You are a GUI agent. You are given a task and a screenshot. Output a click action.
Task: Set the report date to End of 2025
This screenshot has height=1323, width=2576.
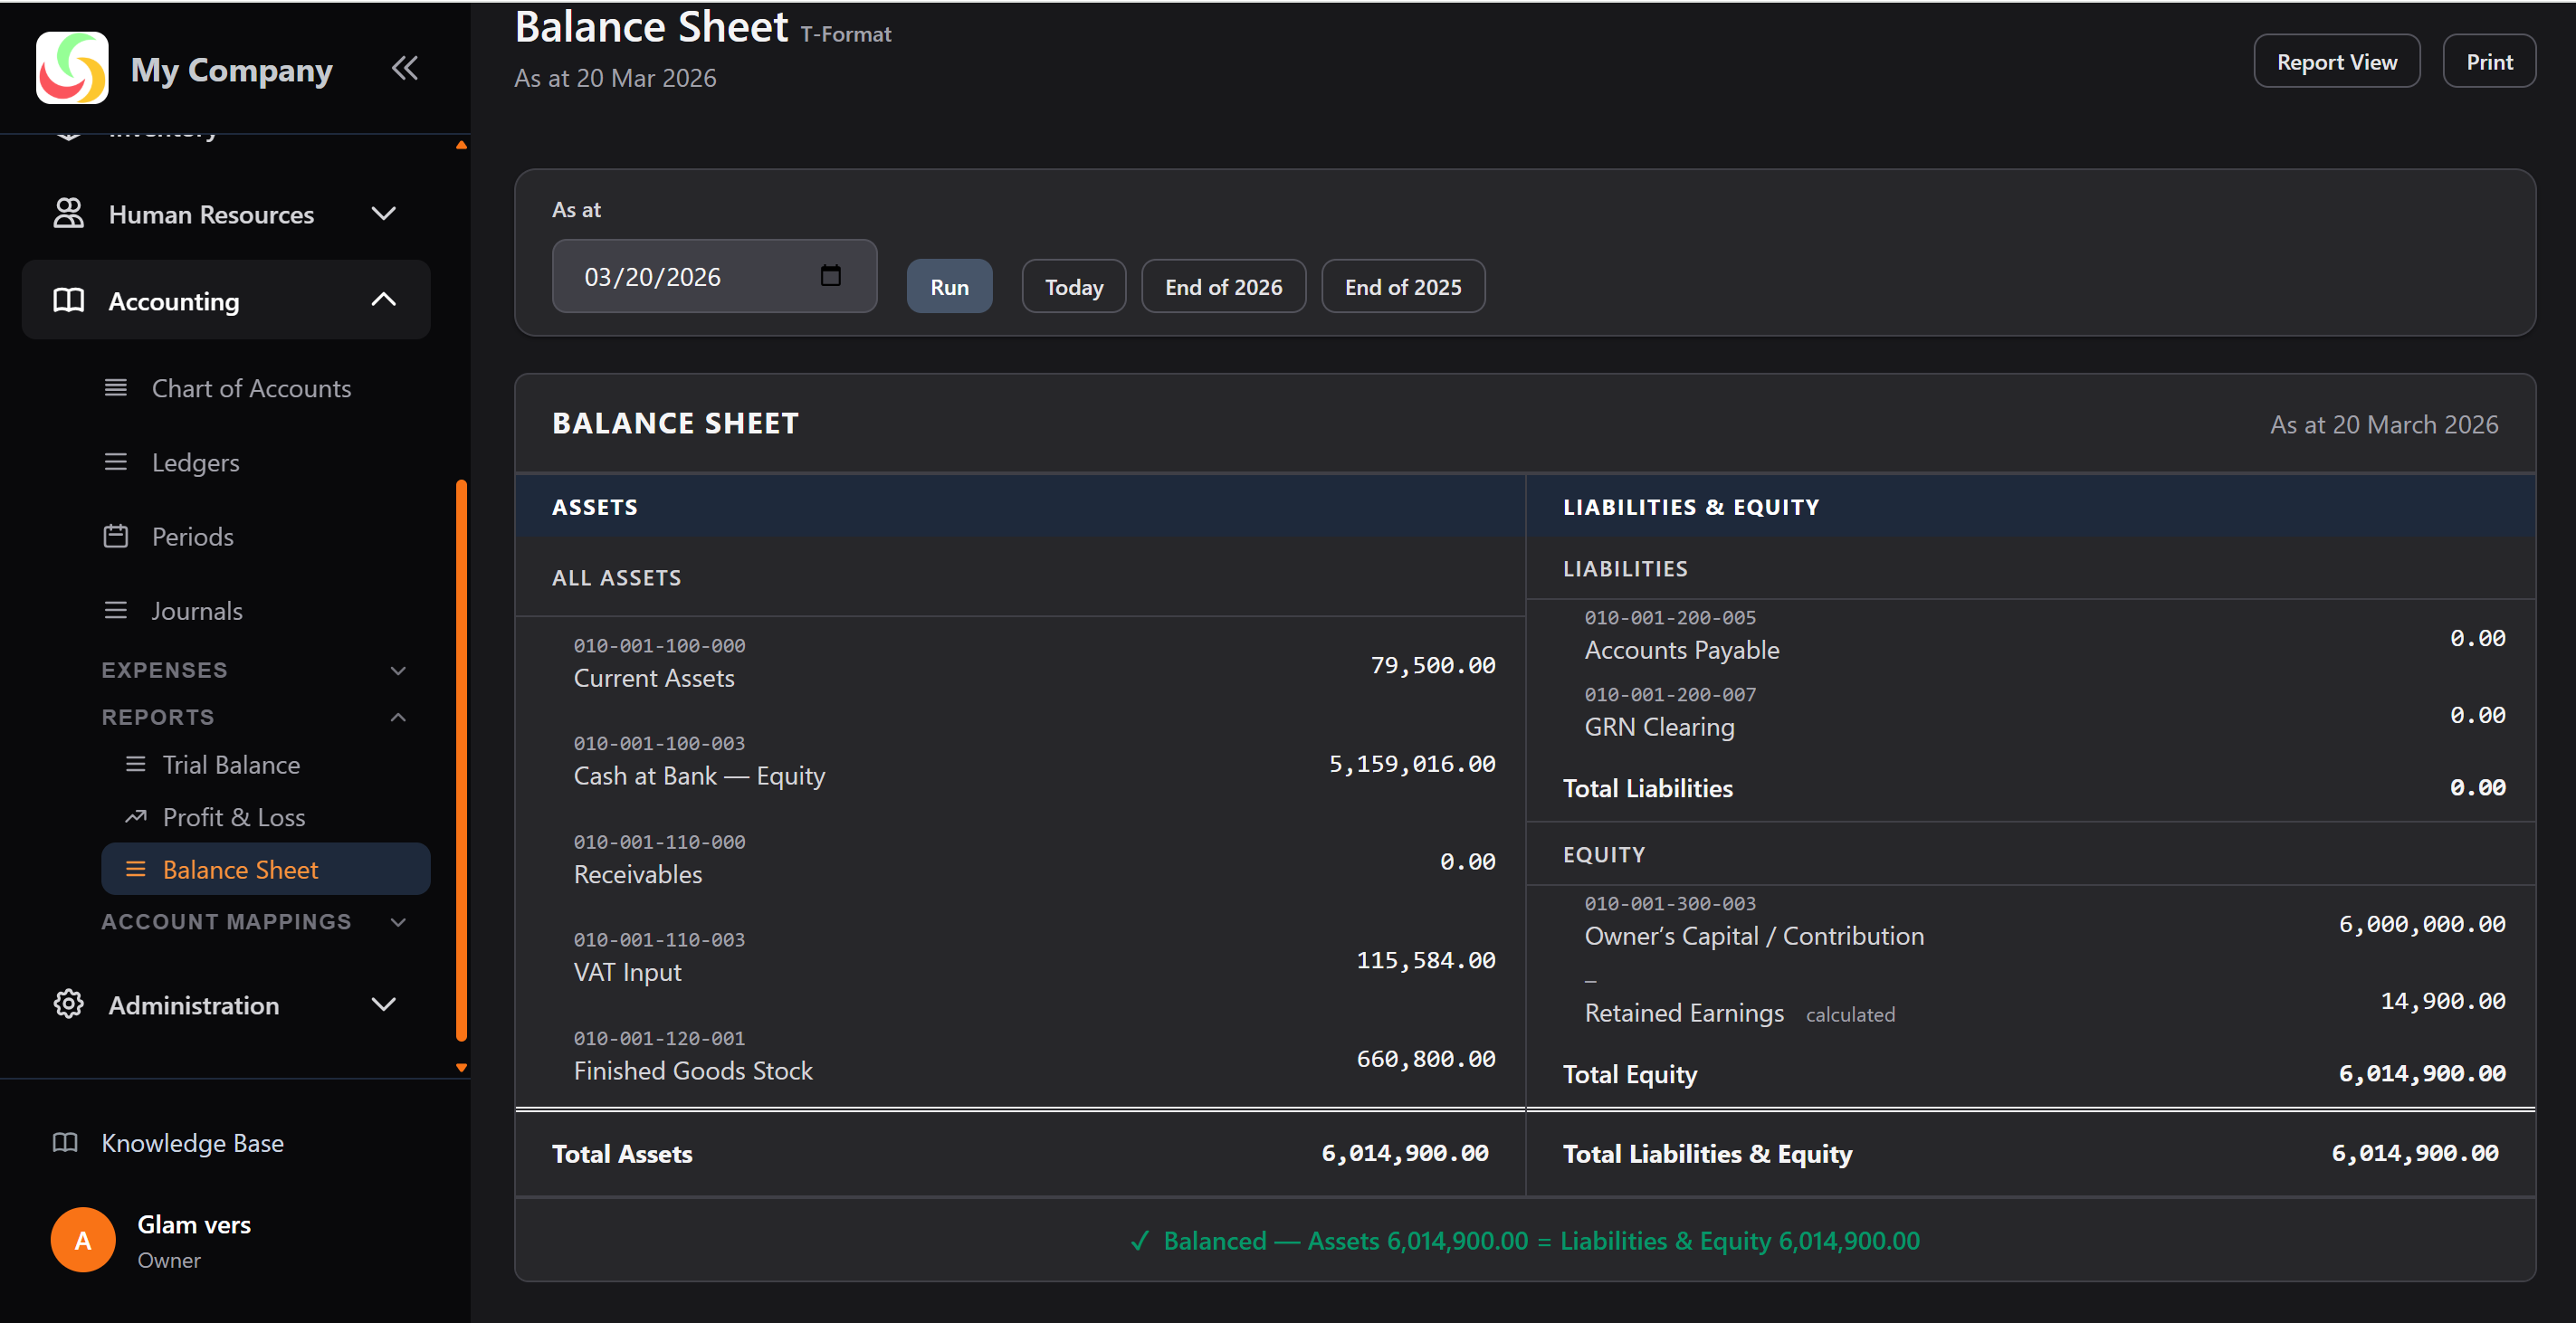click(1402, 286)
